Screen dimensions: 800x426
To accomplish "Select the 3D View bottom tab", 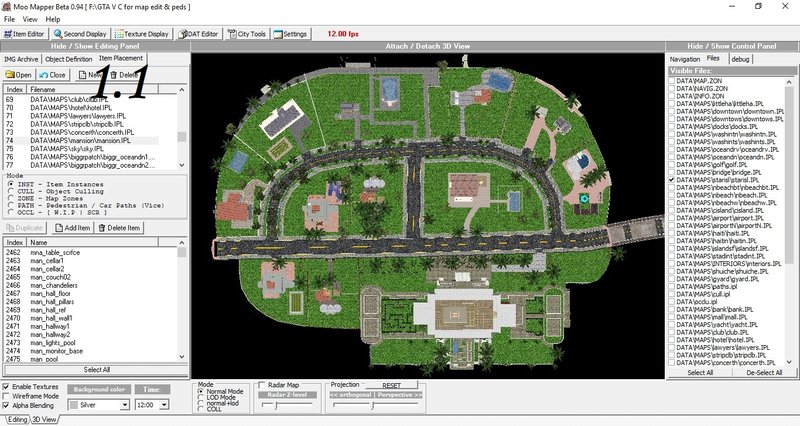I will point(44,419).
